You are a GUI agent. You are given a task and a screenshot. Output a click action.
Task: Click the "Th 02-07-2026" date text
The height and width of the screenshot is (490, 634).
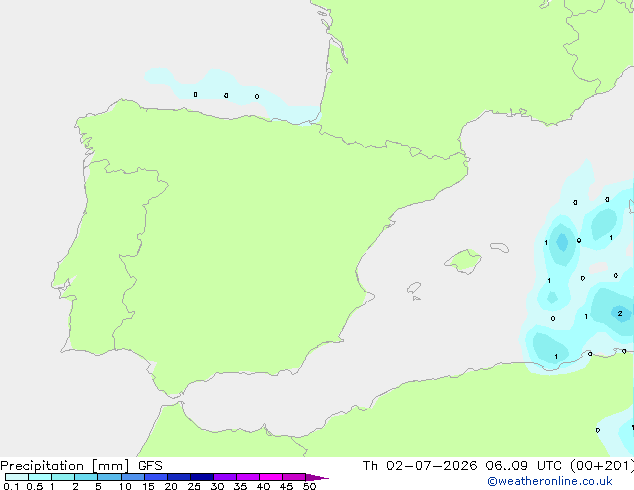point(420,466)
